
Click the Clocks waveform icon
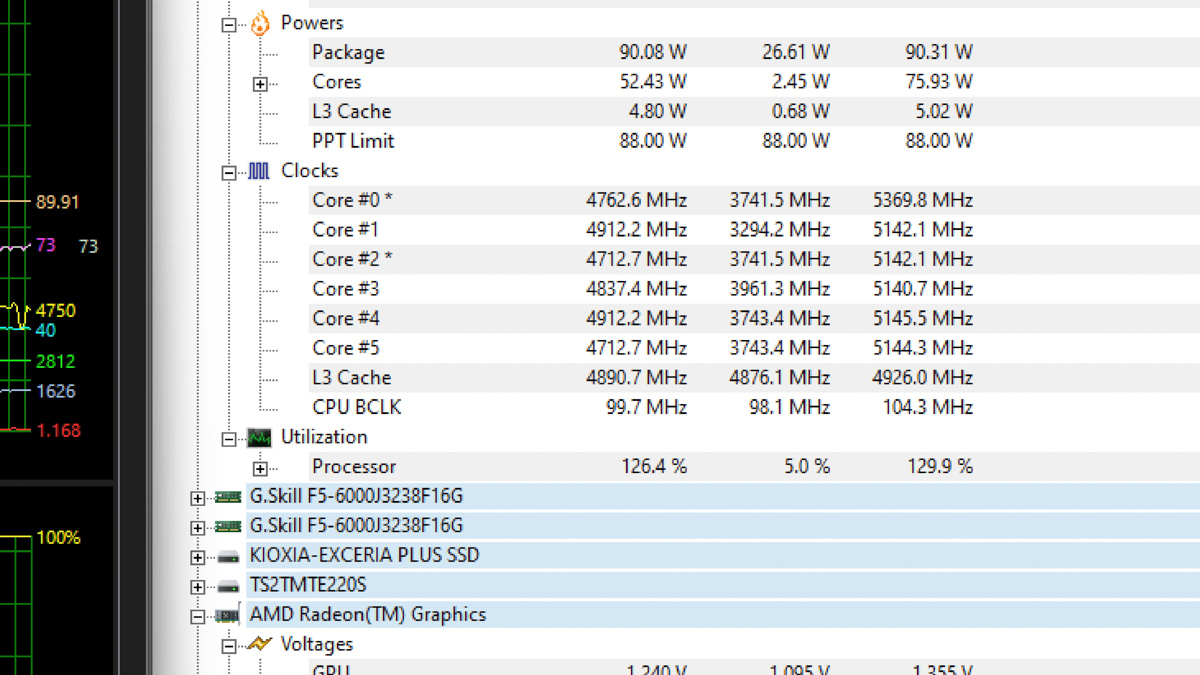click(x=259, y=171)
